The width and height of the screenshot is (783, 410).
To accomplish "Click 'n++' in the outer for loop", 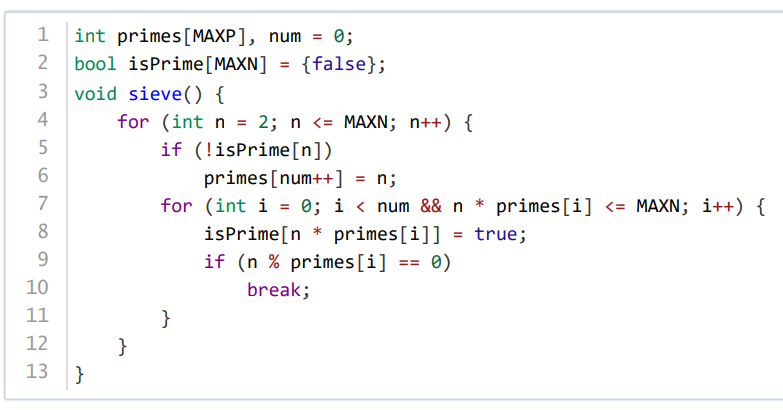I will pos(425,122).
